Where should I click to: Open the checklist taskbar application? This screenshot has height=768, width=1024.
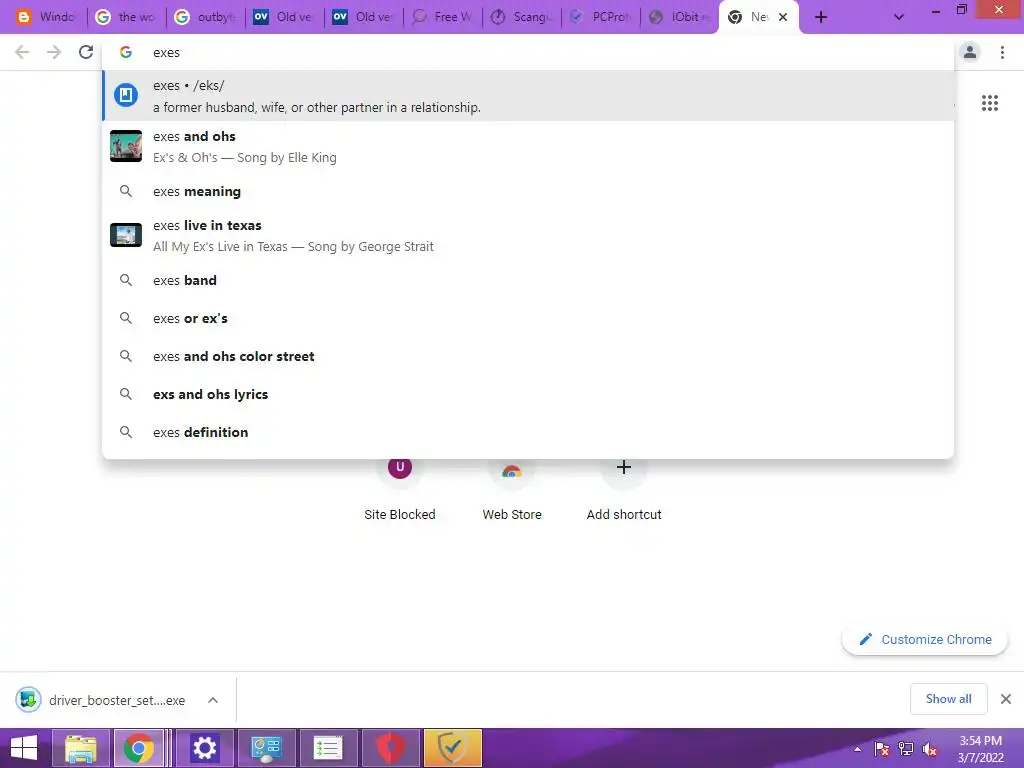[x=328, y=748]
